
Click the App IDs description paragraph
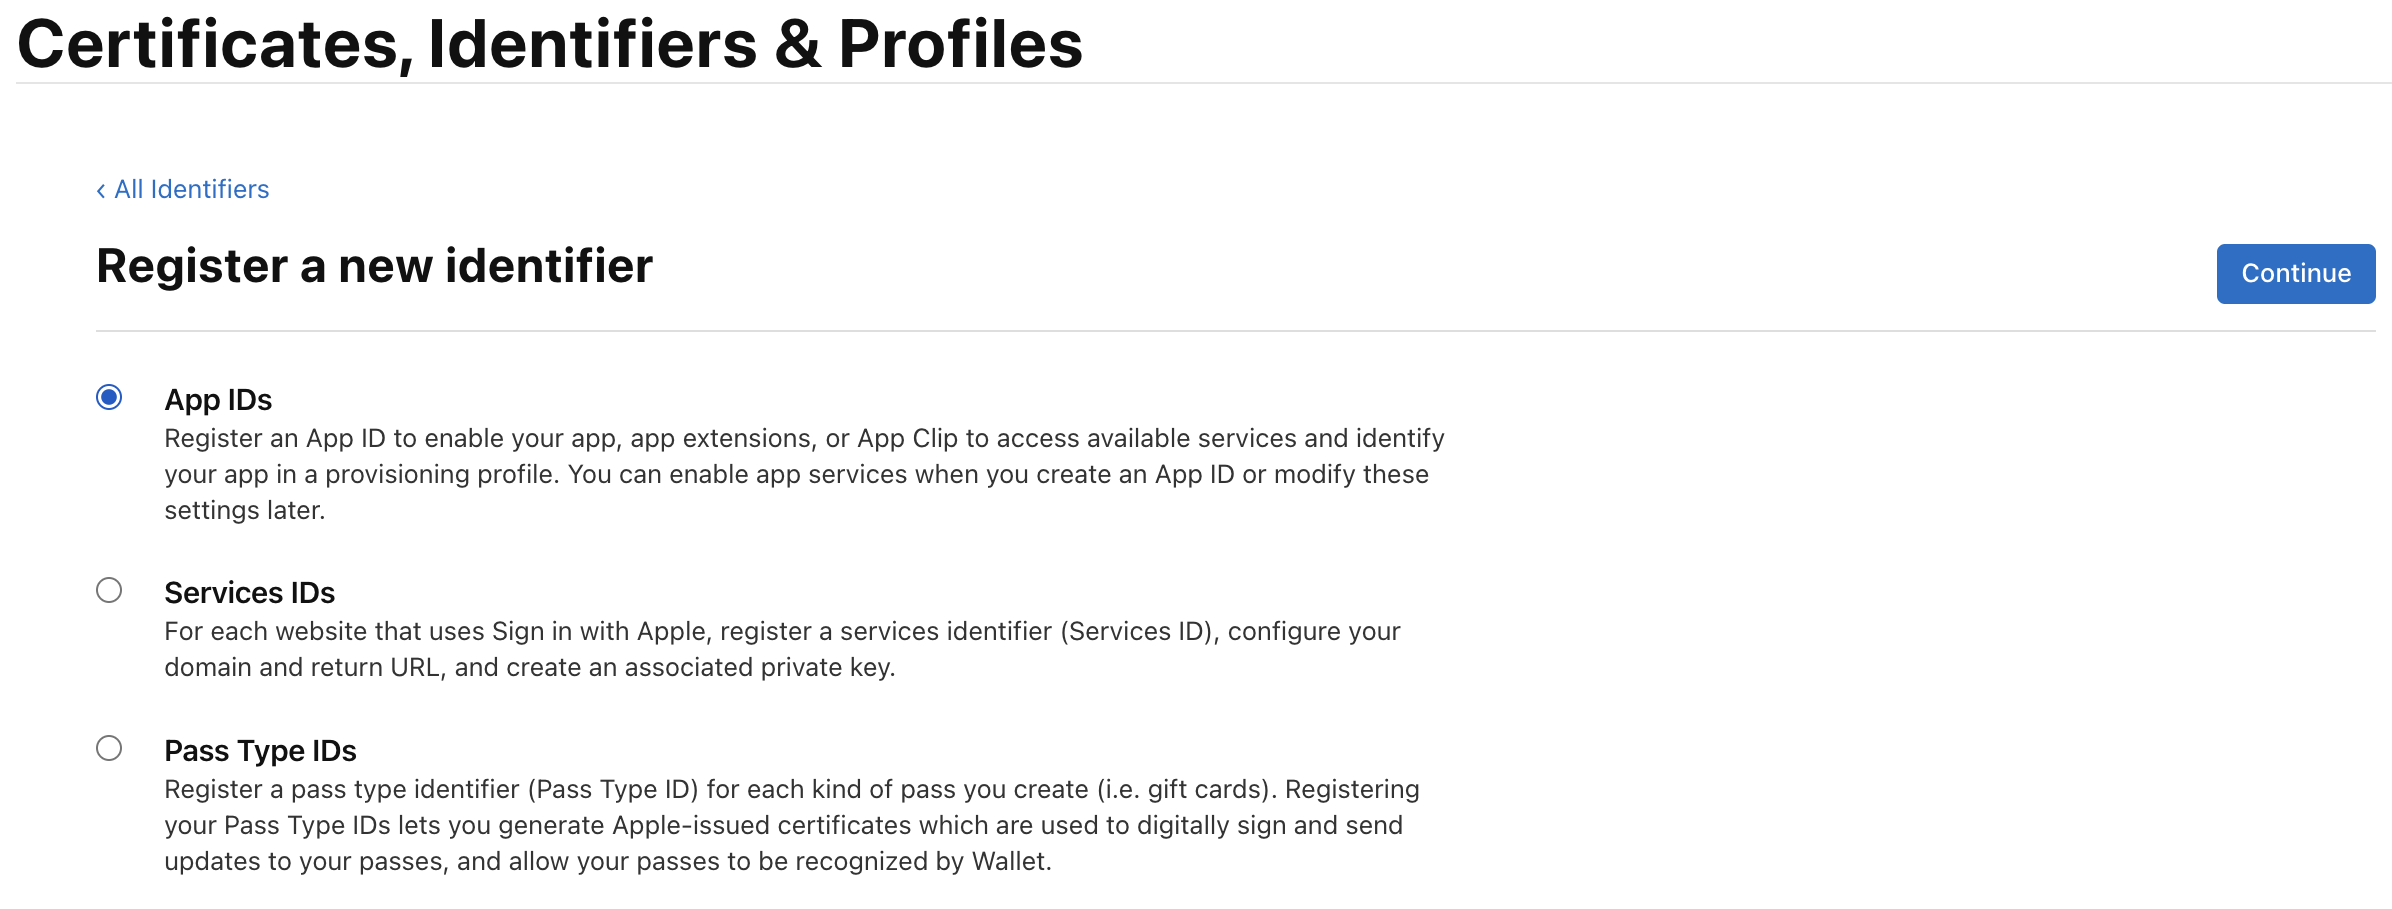[804, 474]
